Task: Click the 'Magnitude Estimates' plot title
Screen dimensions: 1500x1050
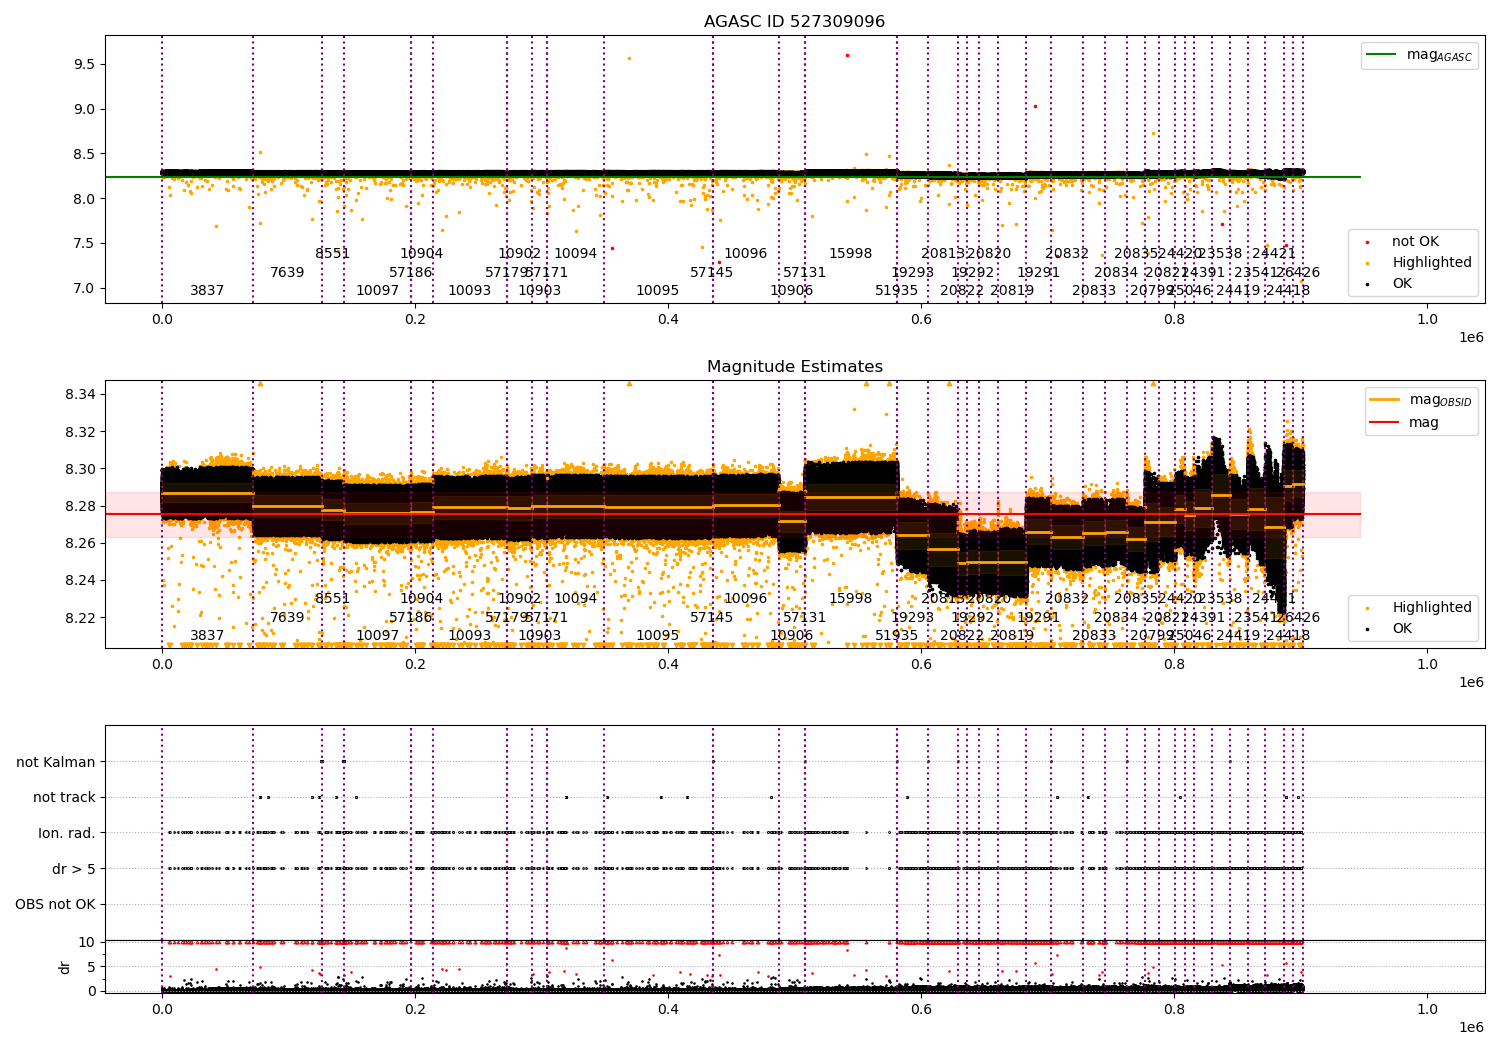Action: tap(795, 367)
